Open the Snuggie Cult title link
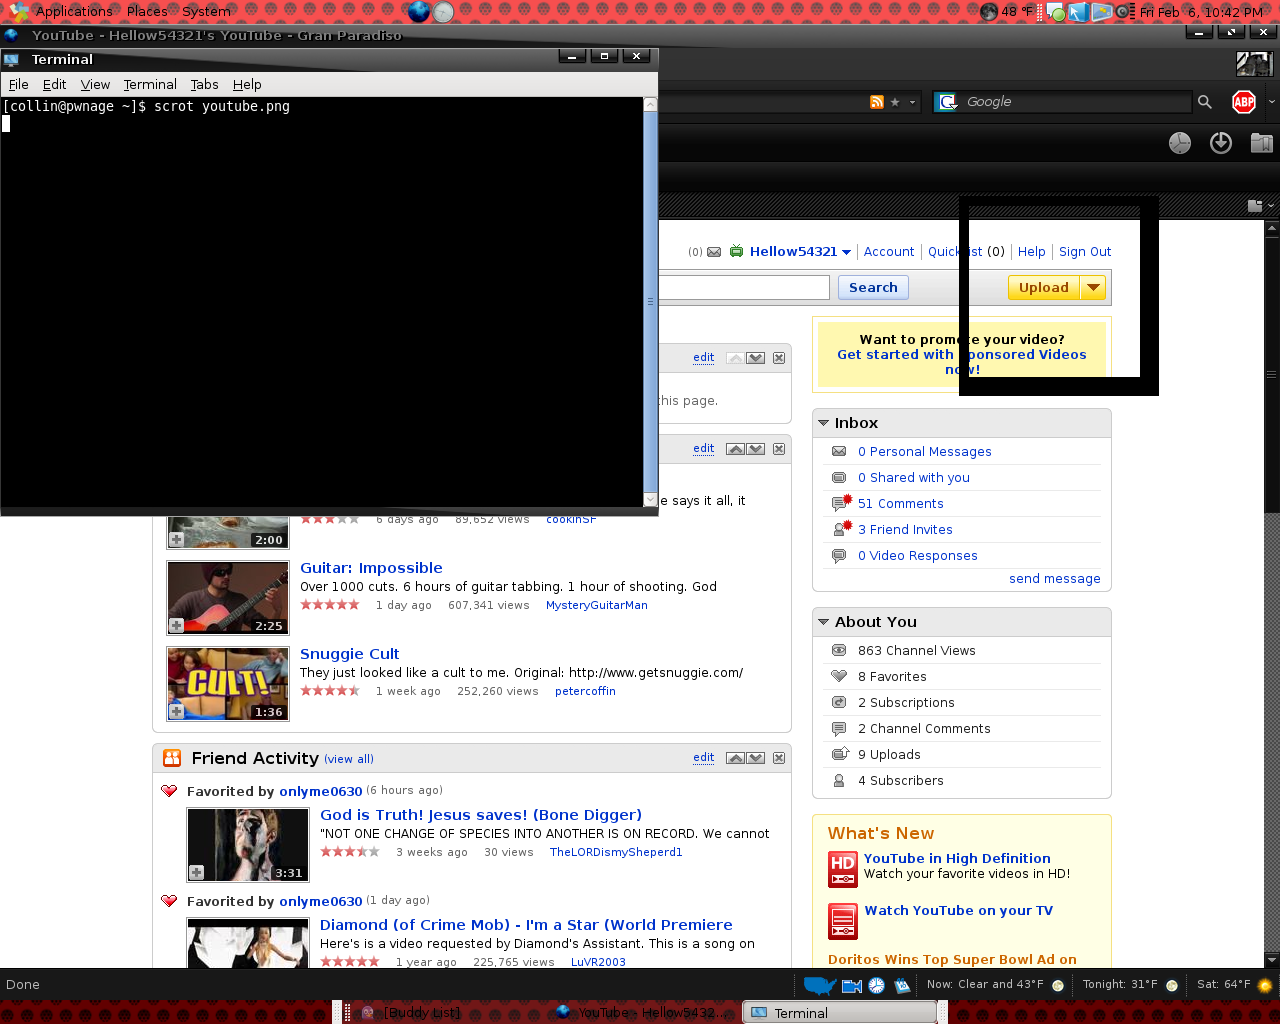 tap(350, 654)
